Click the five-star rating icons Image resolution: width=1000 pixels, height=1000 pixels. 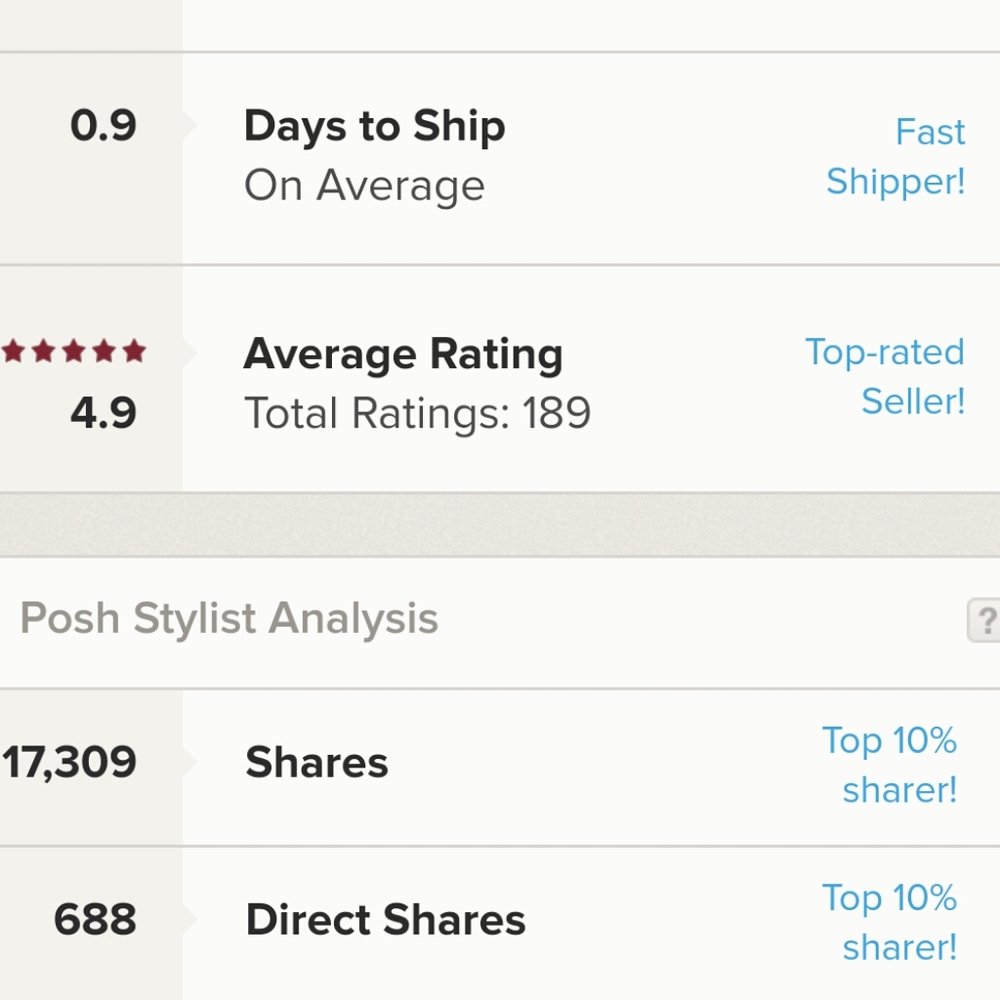(74, 352)
